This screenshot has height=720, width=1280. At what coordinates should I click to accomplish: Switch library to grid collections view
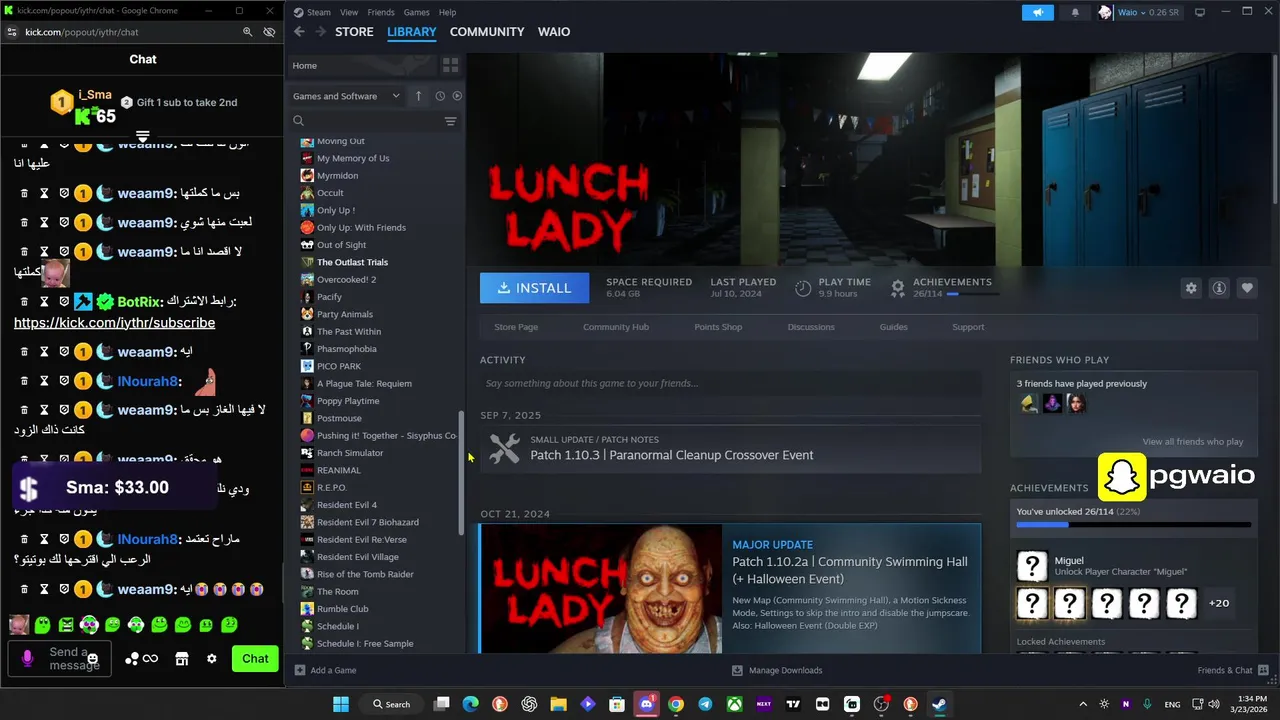tap(450, 65)
